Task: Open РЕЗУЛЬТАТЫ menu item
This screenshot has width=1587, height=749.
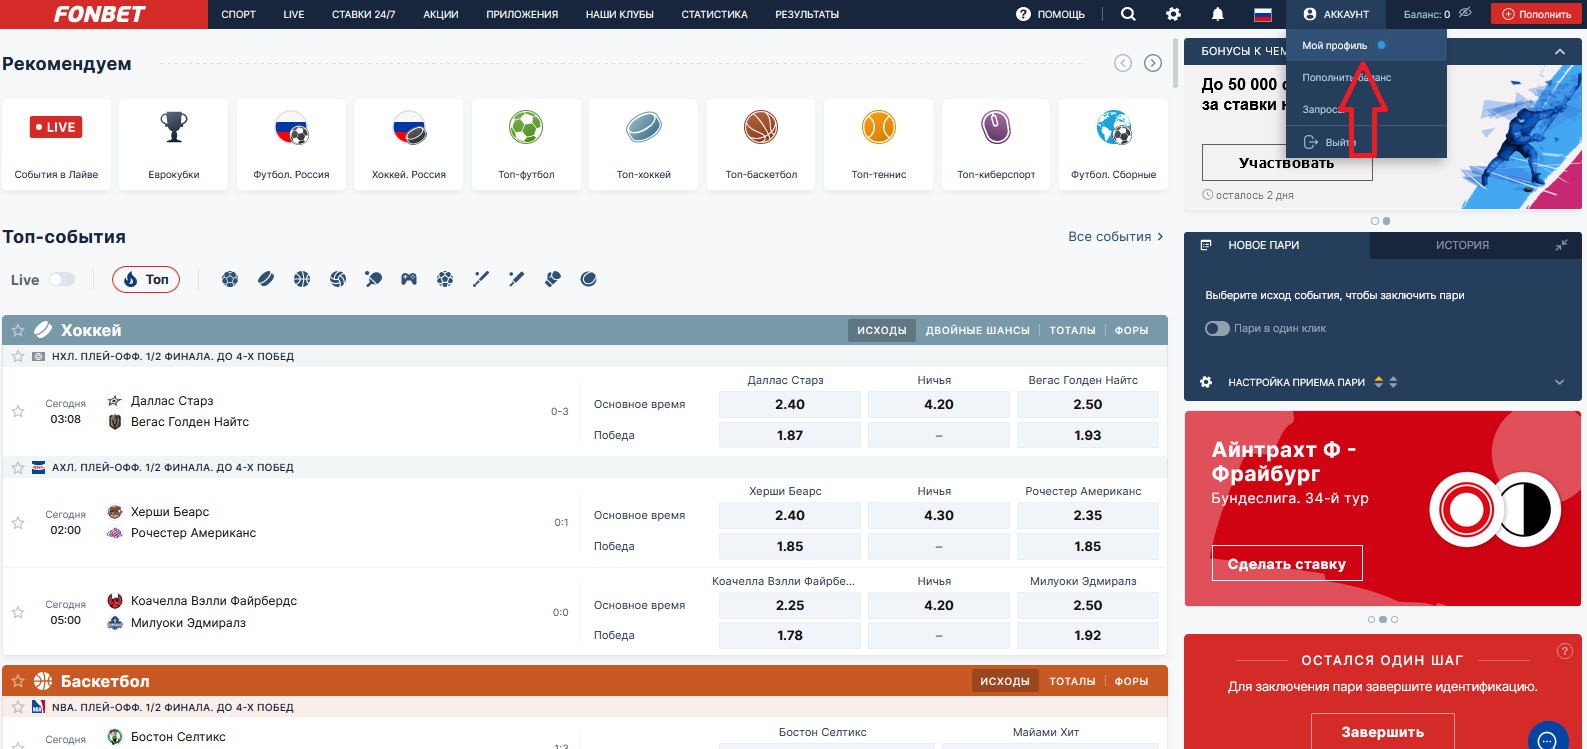Action: pyautogui.click(x=807, y=14)
